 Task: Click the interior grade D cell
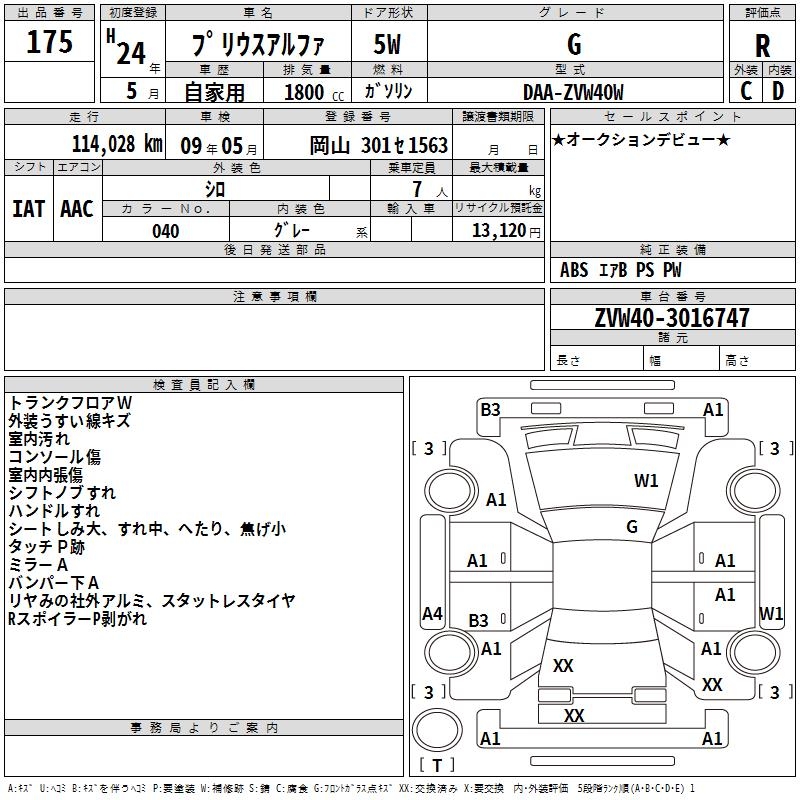(778, 91)
